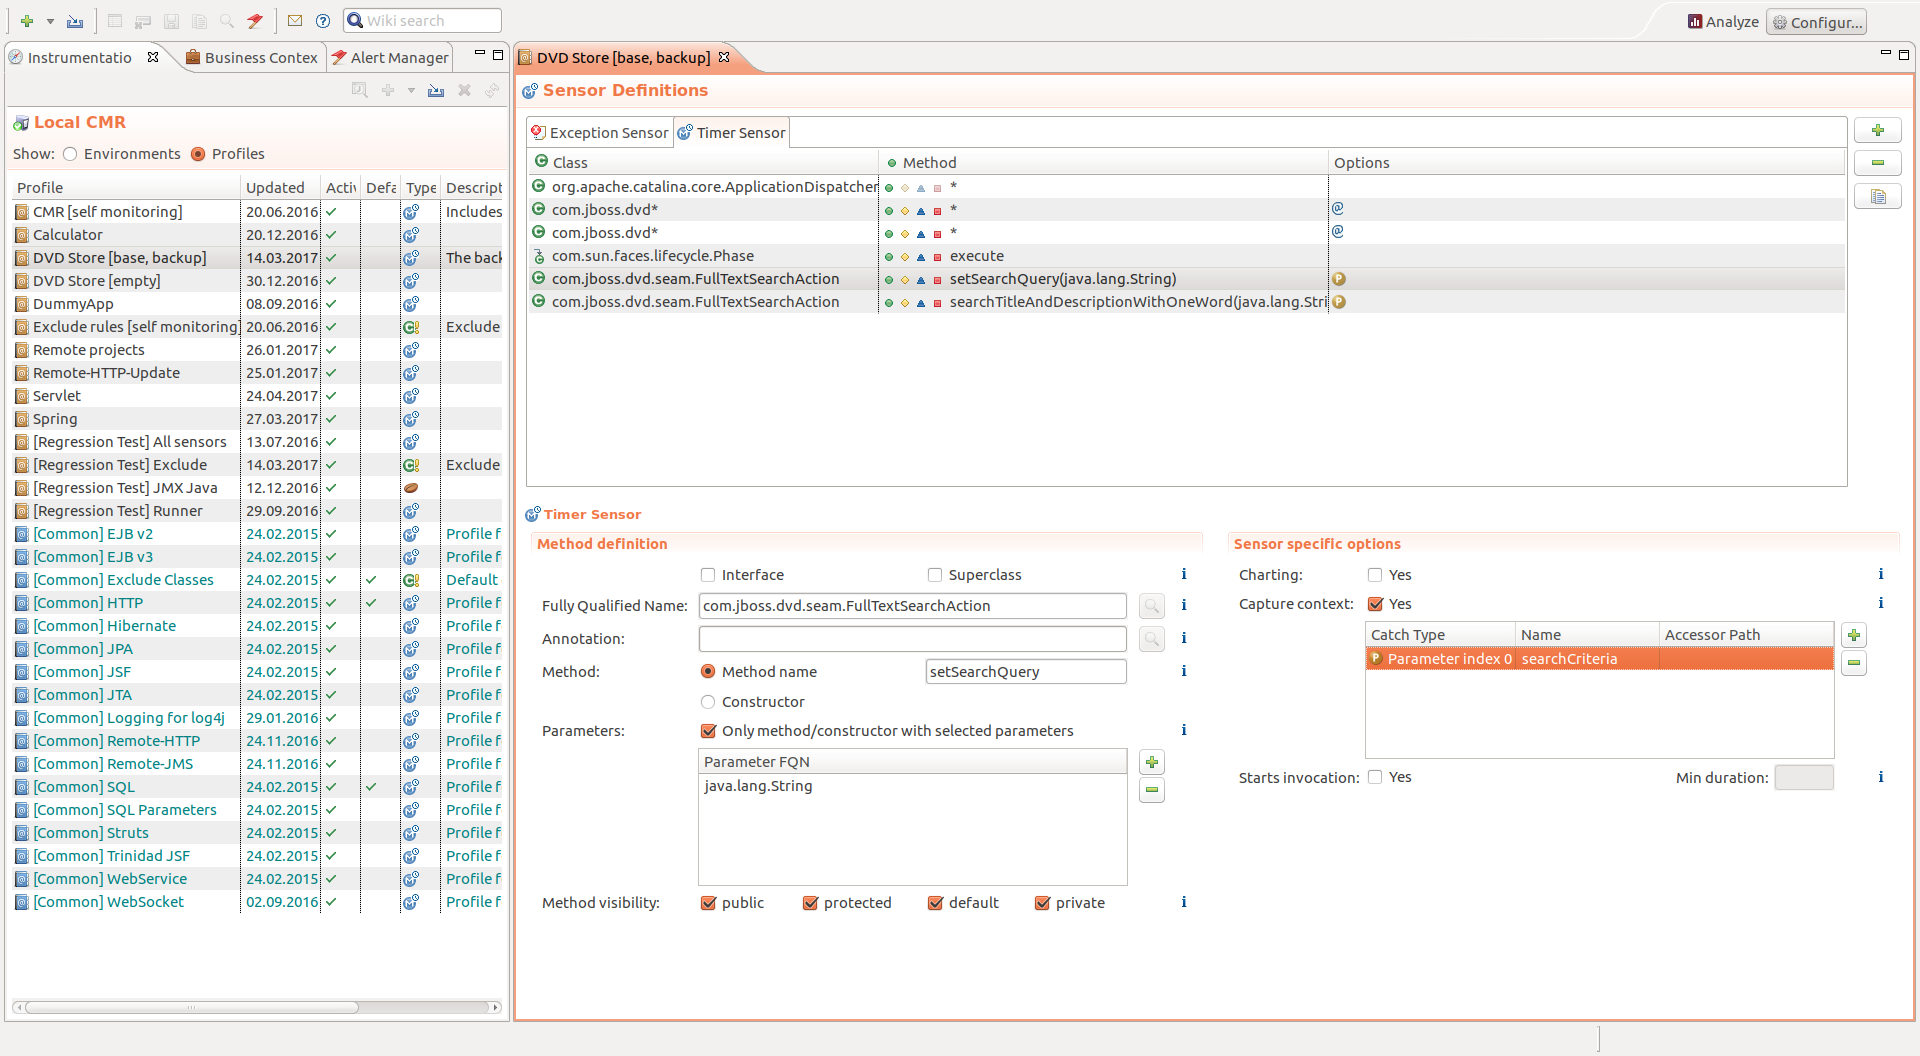The width and height of the screenshot is (1920, 1056).
Task: Select com.sun.faces.lifecycle.Phase execute row
Action: [x=1186, y=256]
